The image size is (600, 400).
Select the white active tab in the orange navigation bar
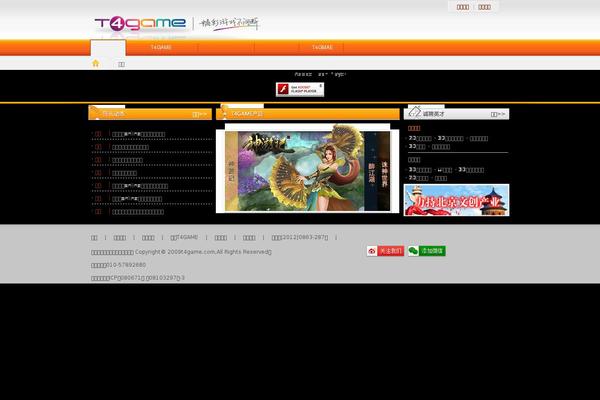coord(108,48)
